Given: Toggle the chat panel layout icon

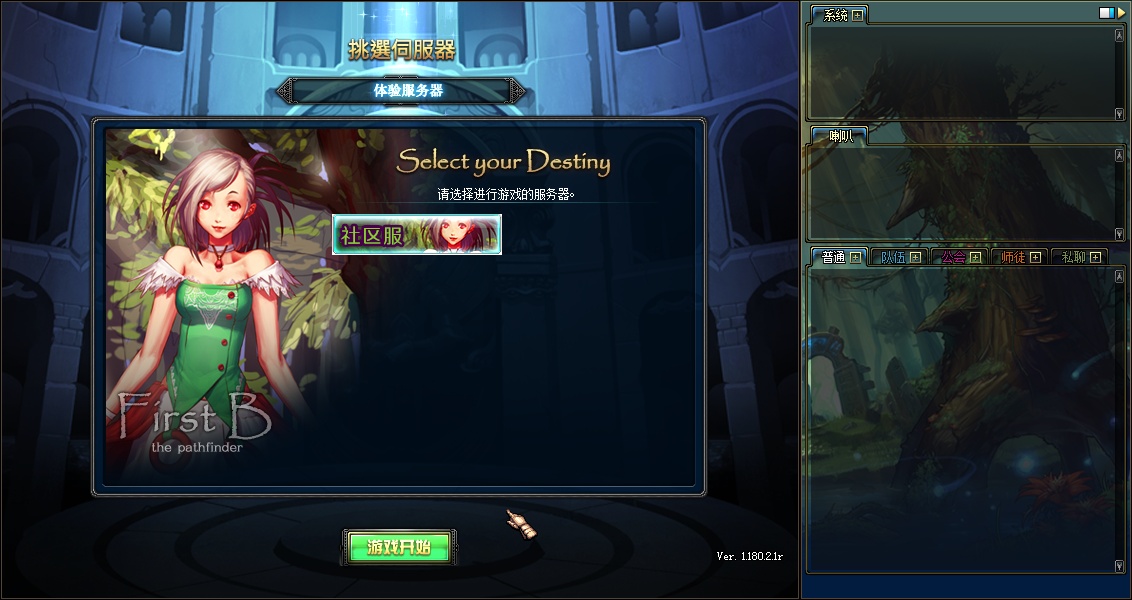Looking at the screenshot, I should (1107, 12).
